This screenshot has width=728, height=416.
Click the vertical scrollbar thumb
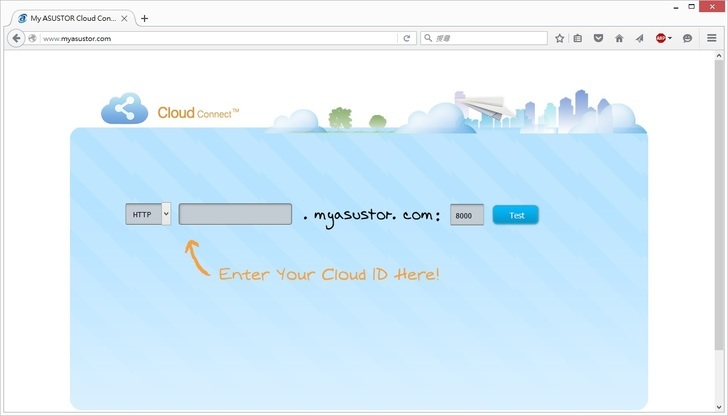tap(719, 204)
